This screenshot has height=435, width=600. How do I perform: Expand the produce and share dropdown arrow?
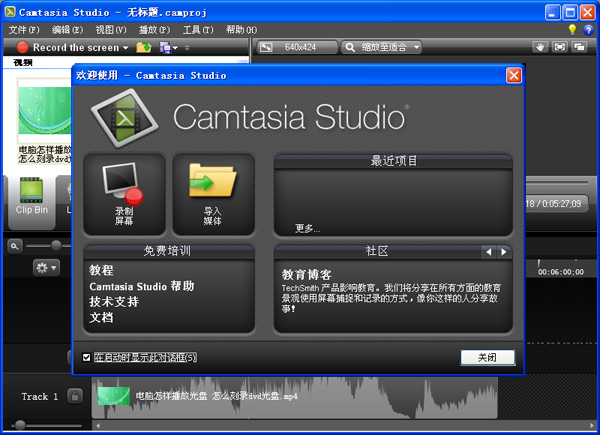pos(175,48)
